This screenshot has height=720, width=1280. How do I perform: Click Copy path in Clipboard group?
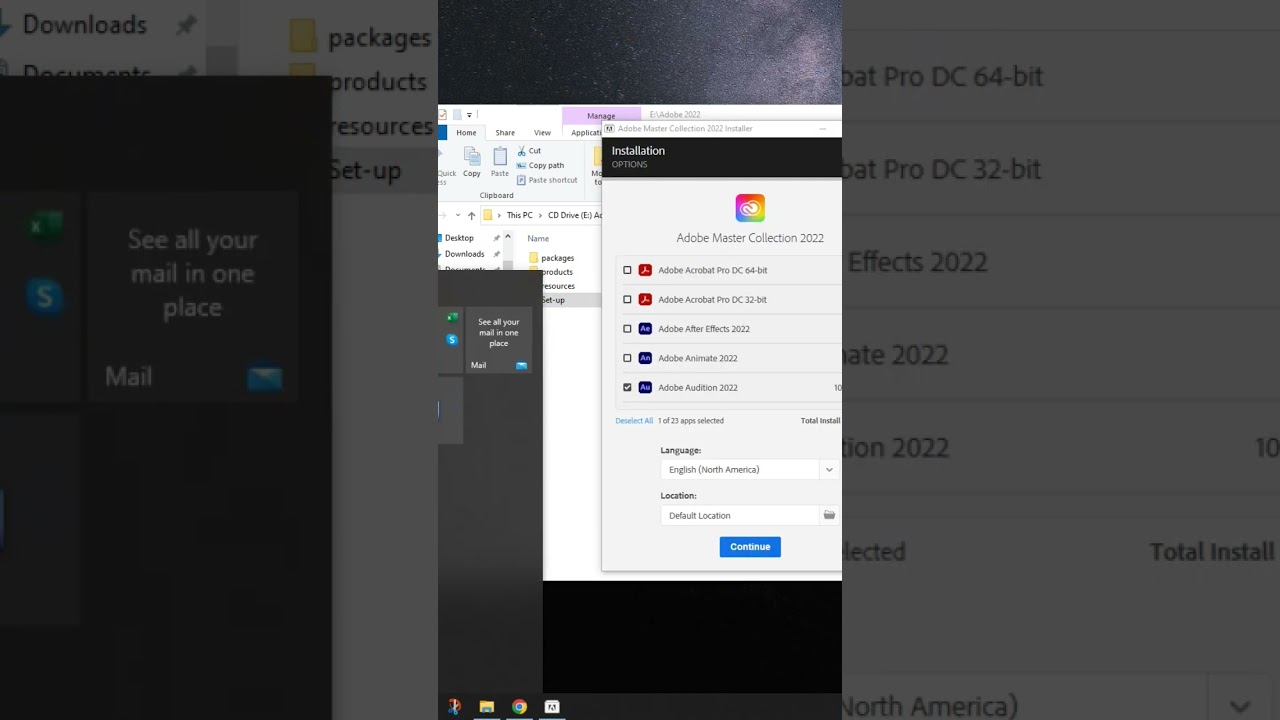click(x=540, y=165)
